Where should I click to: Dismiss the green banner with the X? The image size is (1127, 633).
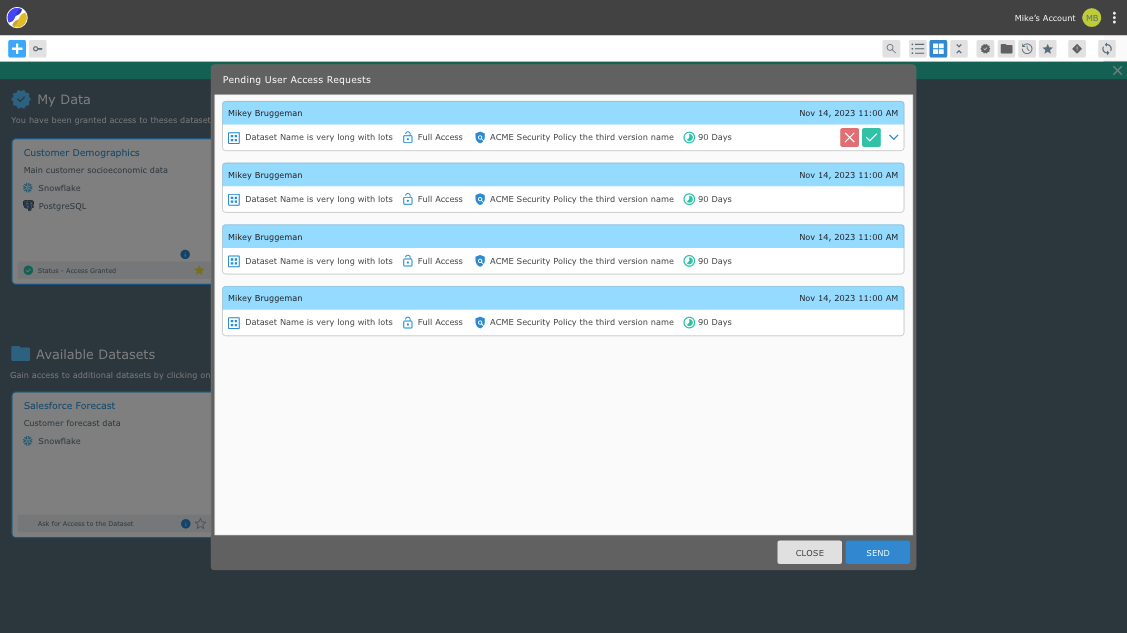(1117, 70)
